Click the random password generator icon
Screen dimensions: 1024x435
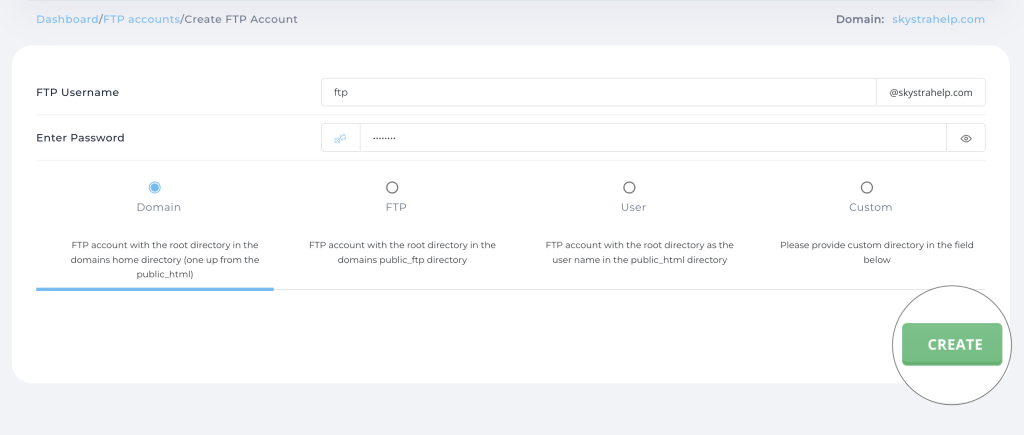click(x=340, y=138)
